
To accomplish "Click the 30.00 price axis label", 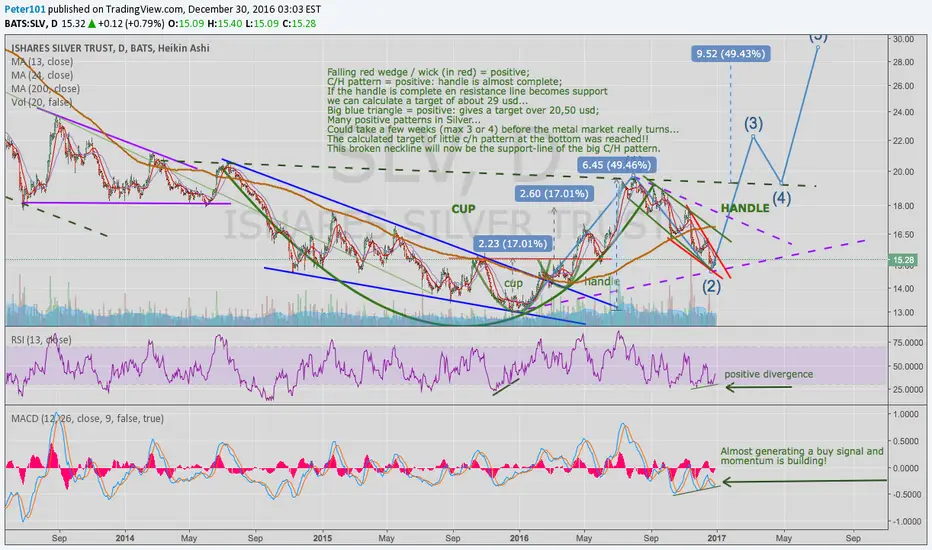I will pos(903,39).
